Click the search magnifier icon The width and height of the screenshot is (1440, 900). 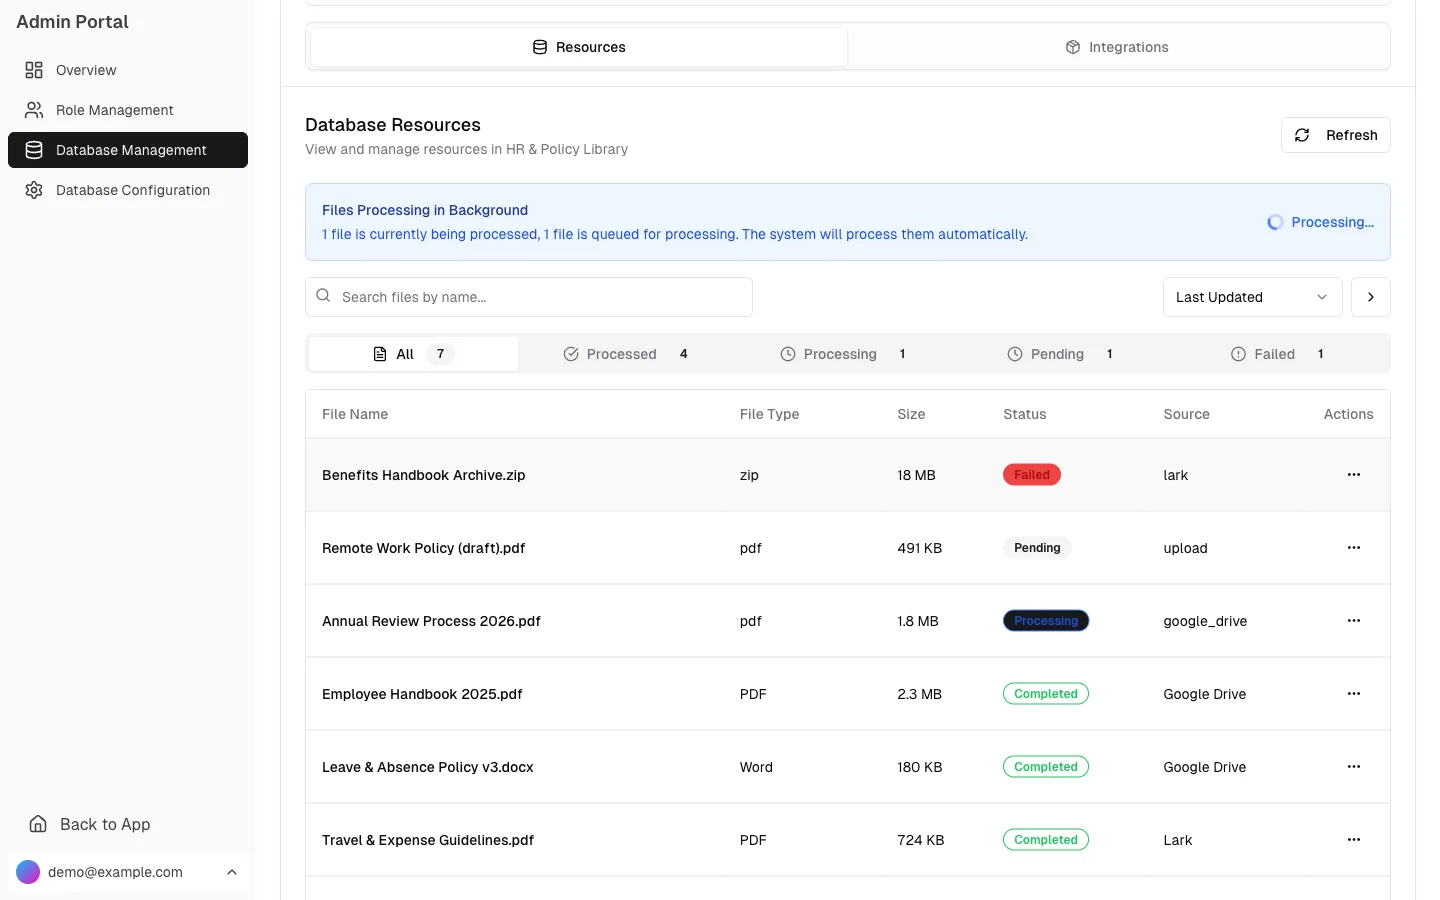tap(323, 296)
